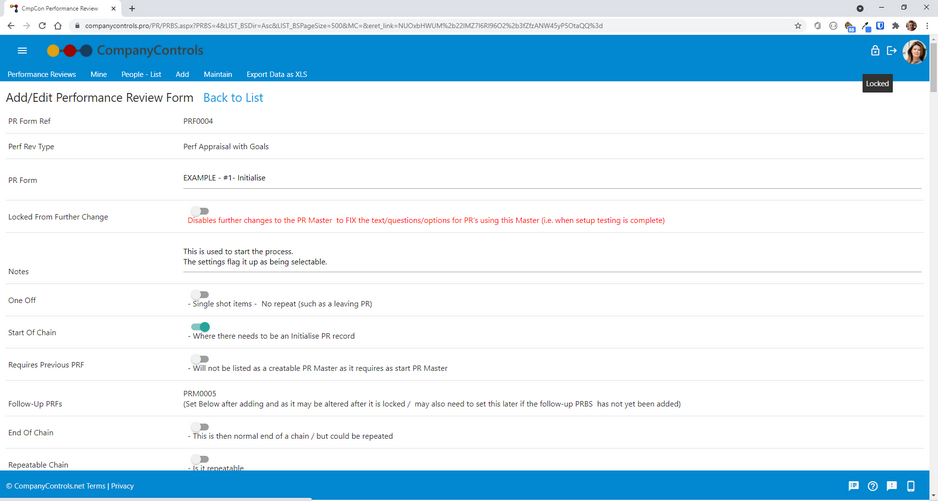Open a new browser tab
Screen dimensions: 938x501
132,8
